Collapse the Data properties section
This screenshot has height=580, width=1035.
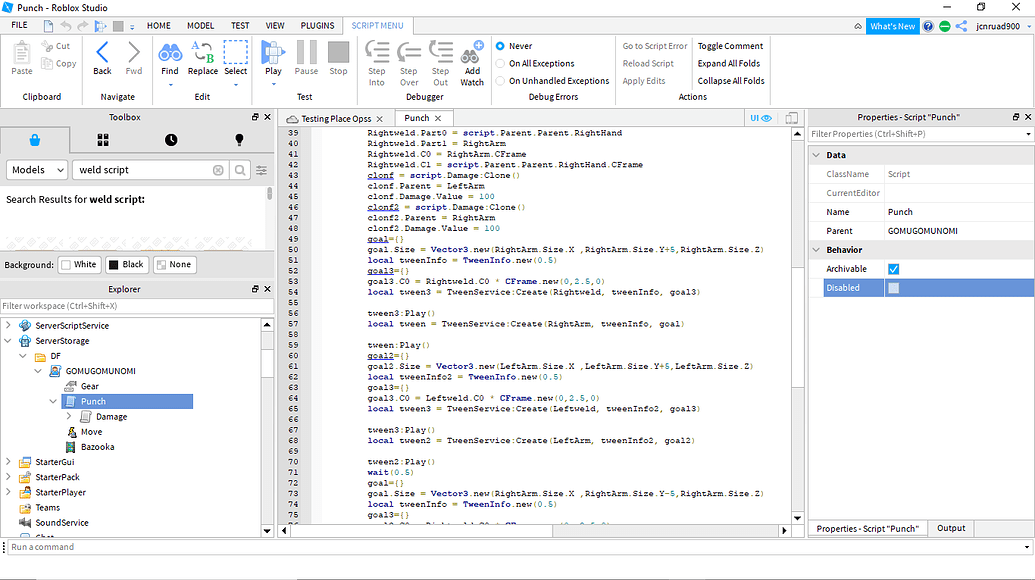pos(817,155)
